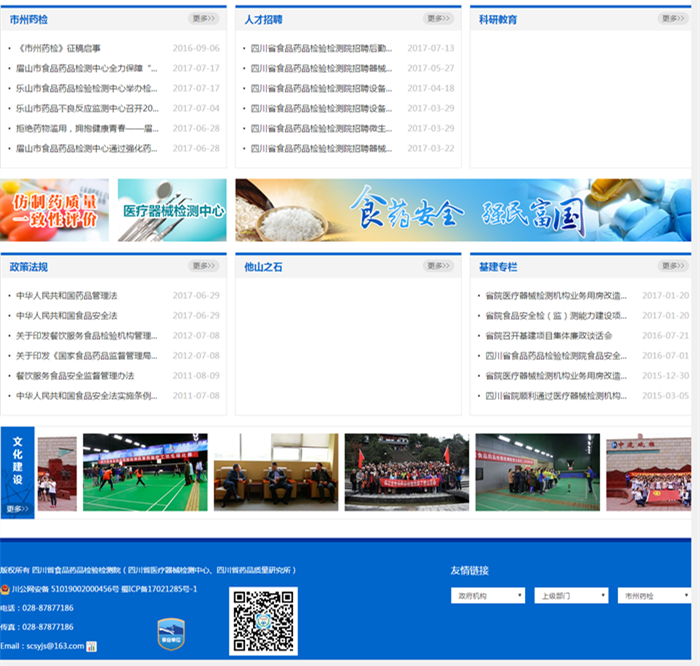Open the 仿制药质量一致性评价 banner

coord(55,210)
